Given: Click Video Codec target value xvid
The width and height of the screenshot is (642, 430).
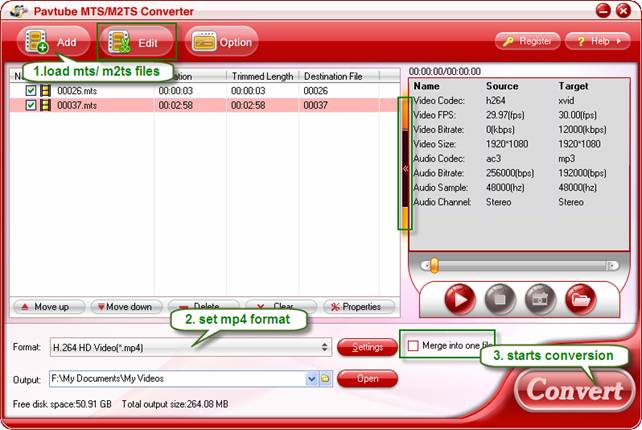Looking at the screenshot, I should click(566, 100).
